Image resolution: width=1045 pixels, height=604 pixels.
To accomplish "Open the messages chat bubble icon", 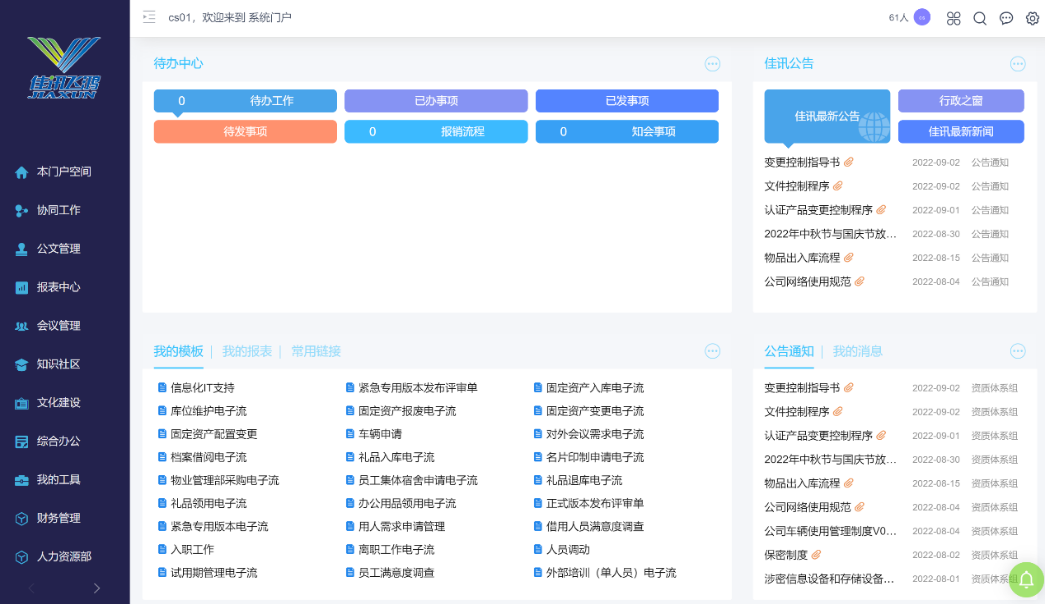I will point(1006,18).
